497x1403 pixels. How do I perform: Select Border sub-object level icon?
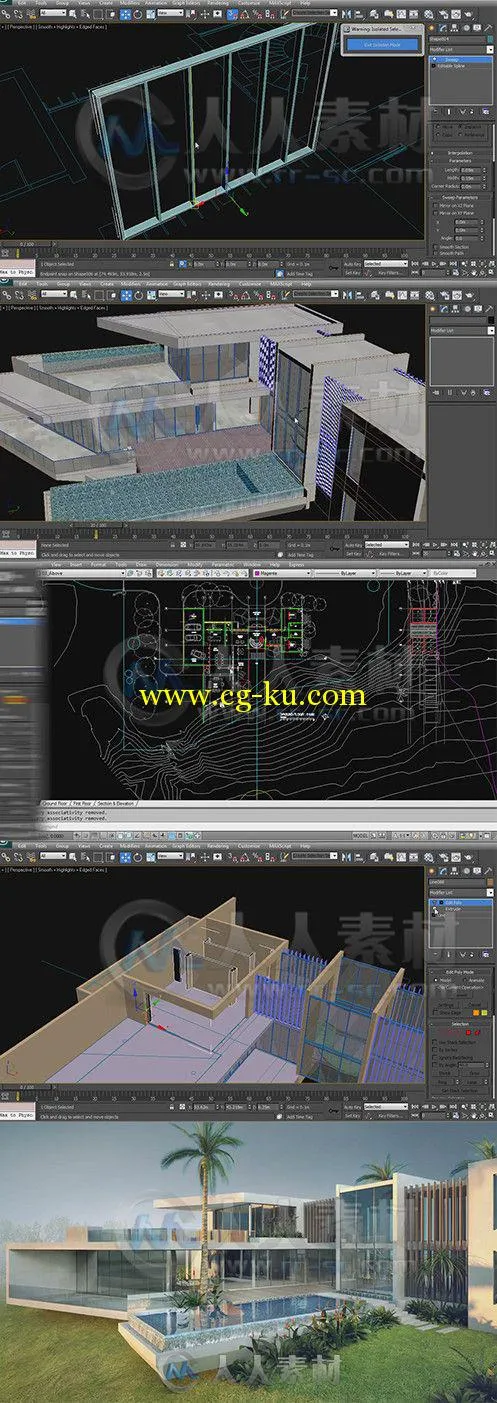pos(459,1032)
